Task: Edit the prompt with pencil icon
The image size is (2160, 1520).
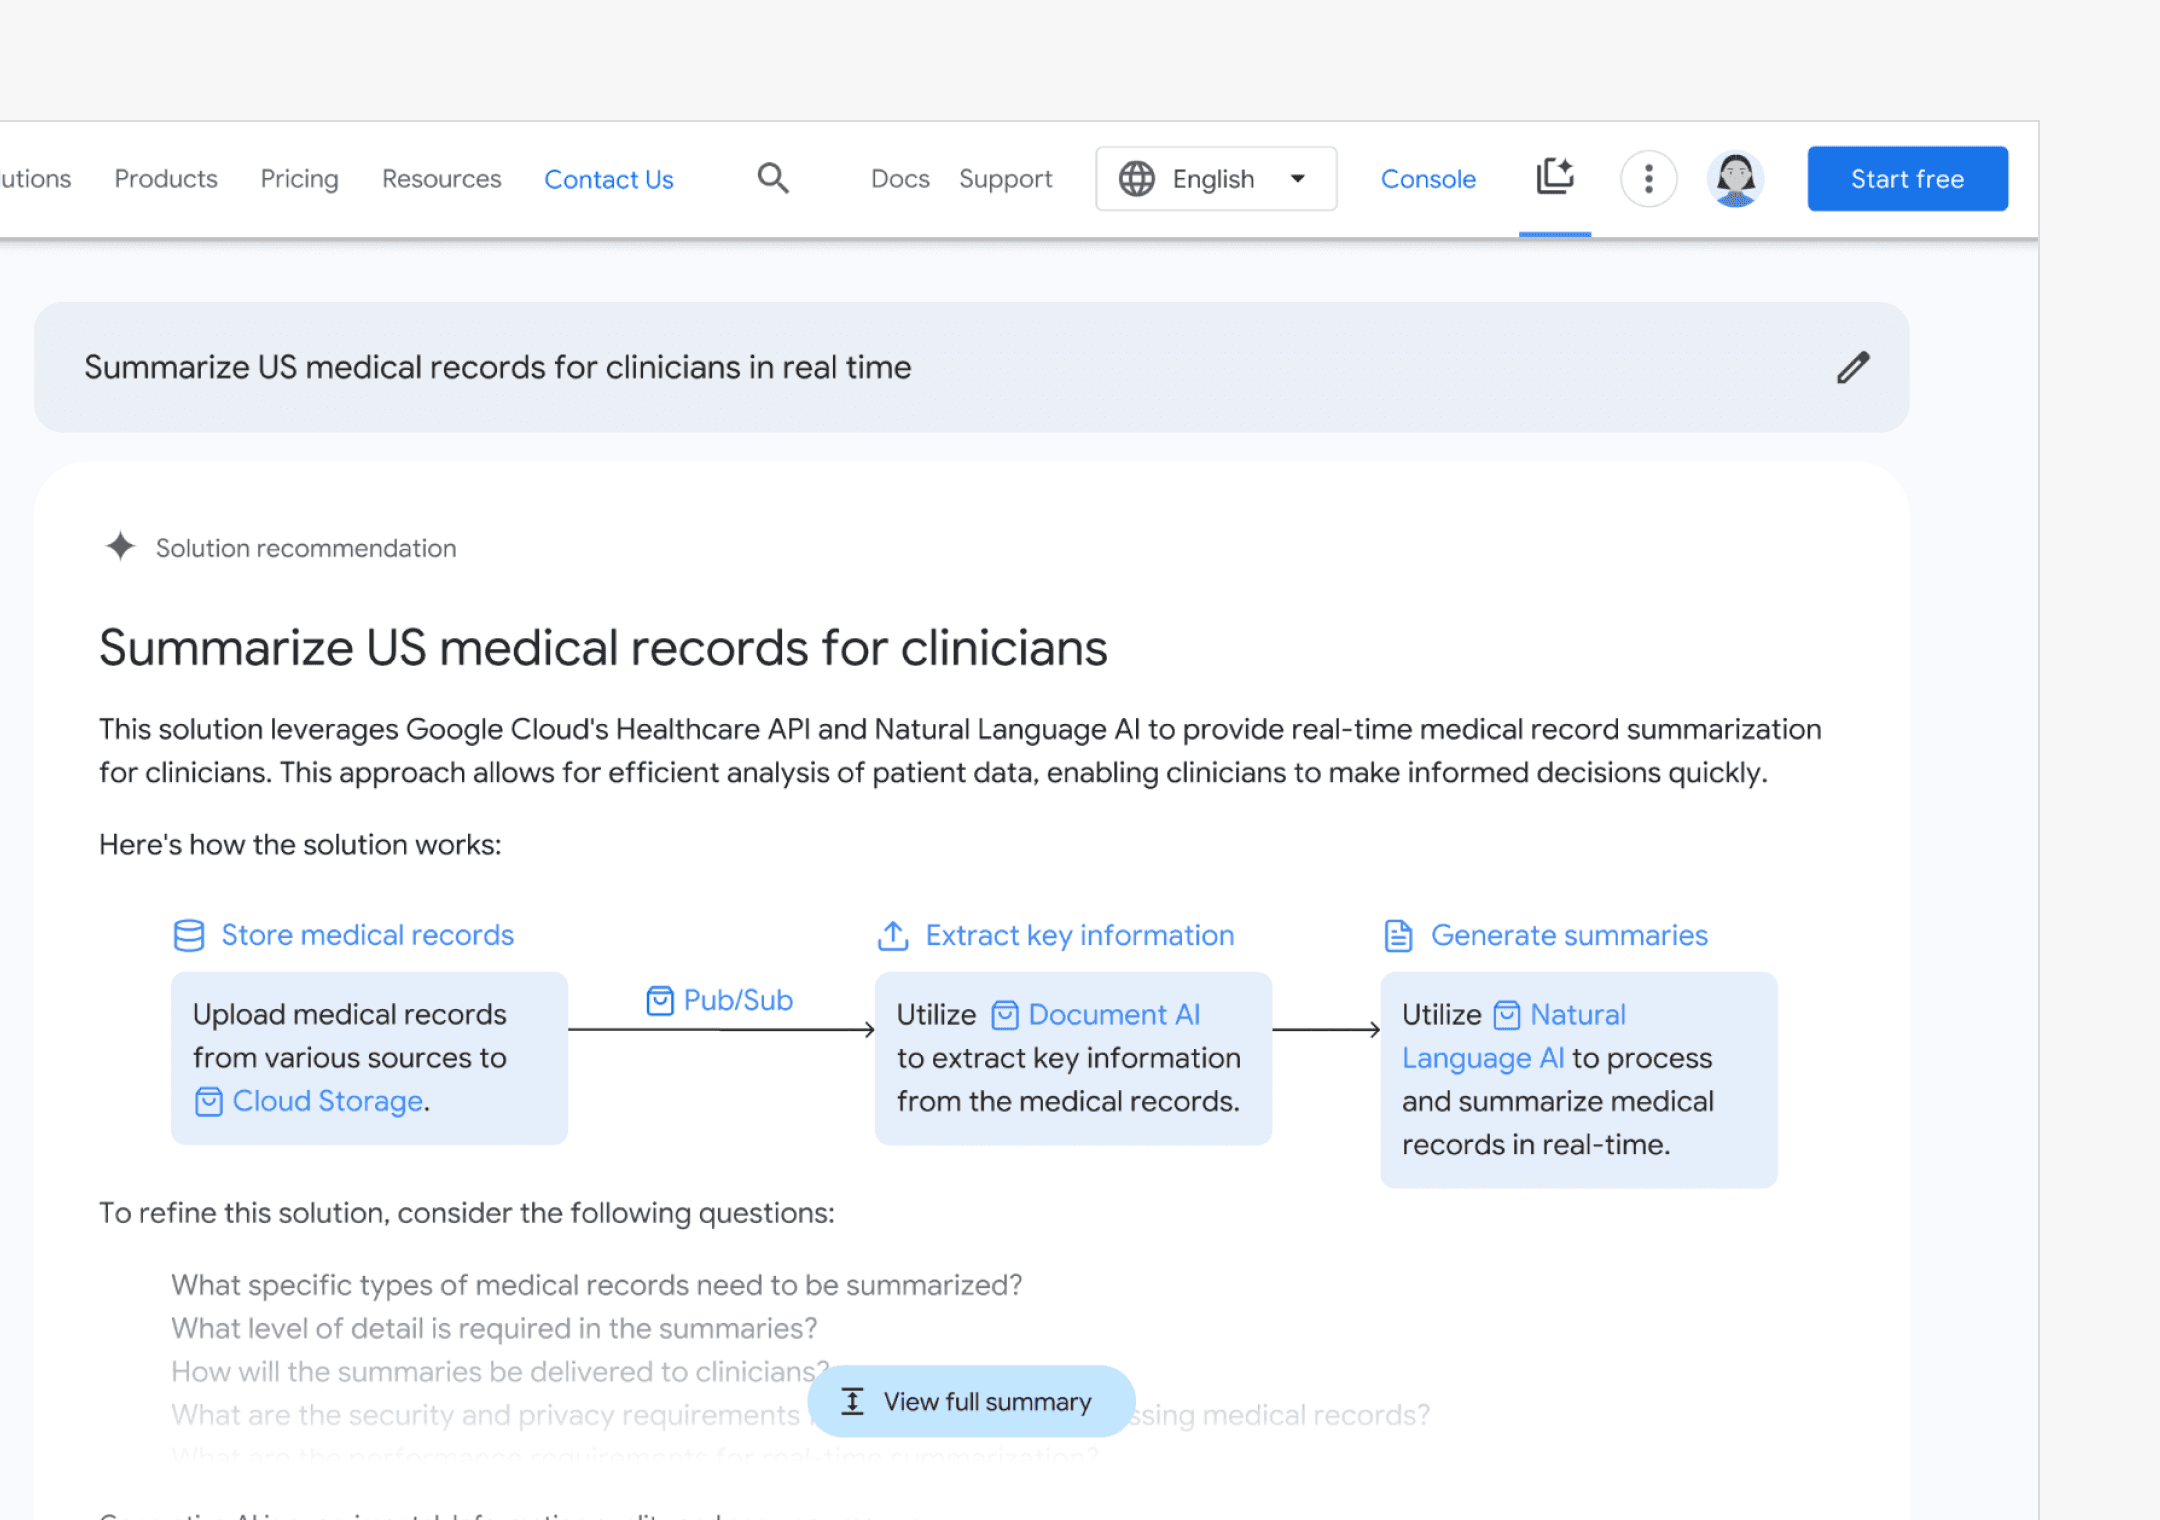Action: [1852, 367]
